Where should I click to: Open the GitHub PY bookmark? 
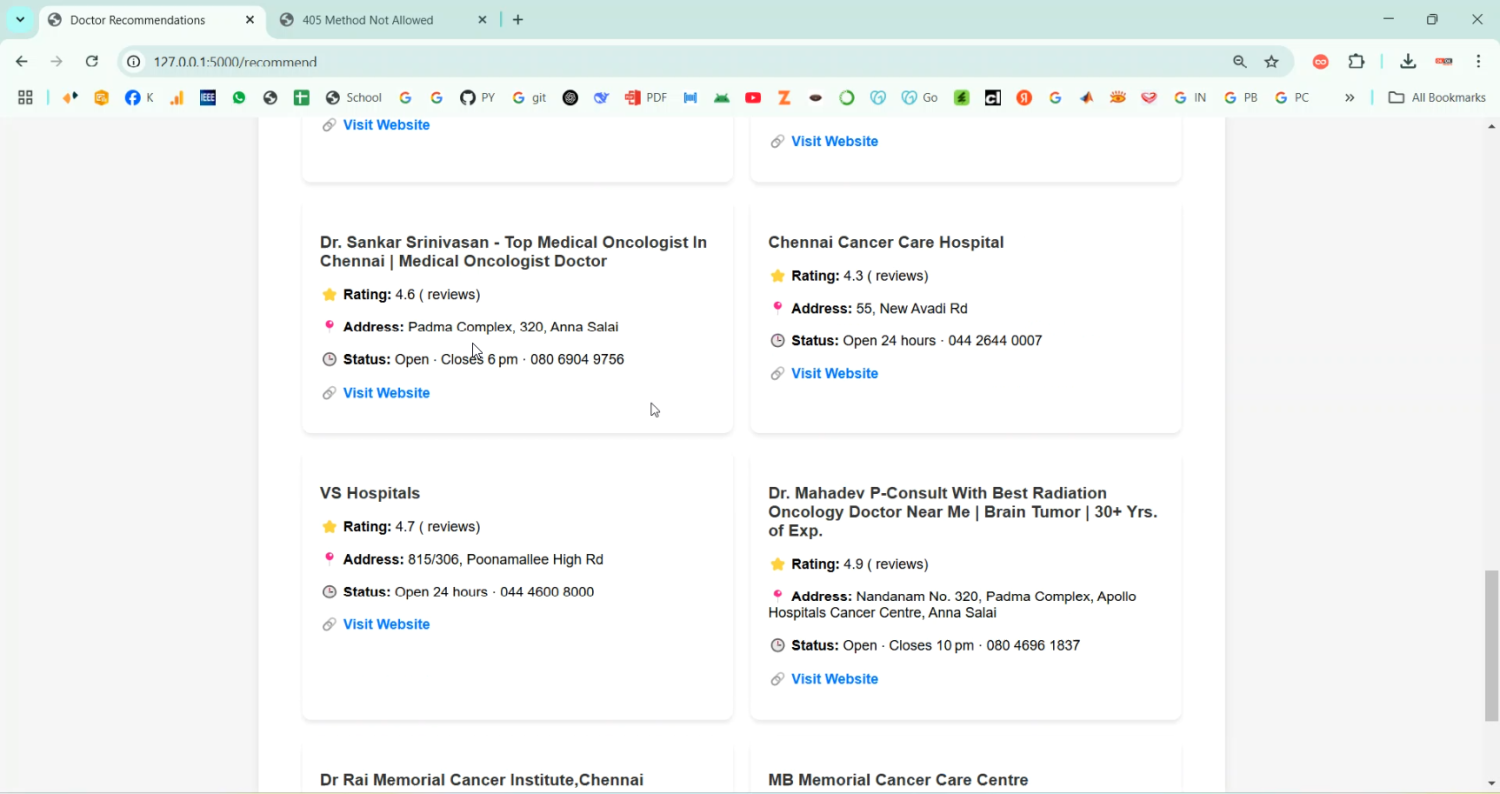pos(477,98)
